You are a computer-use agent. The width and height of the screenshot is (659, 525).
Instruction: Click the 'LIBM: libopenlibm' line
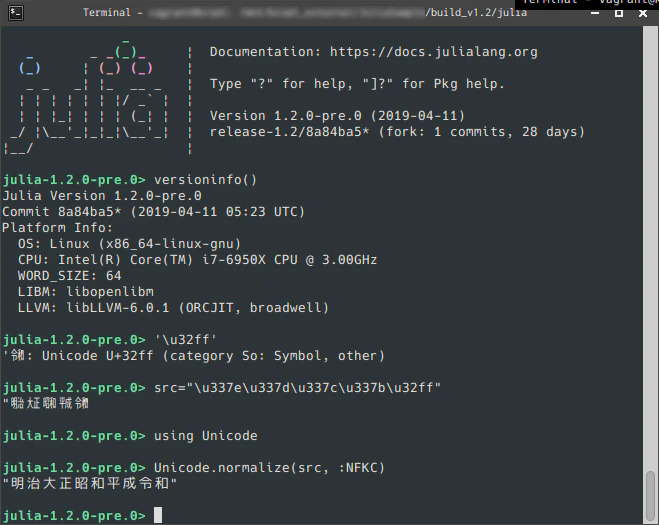(x=86, y=292)
